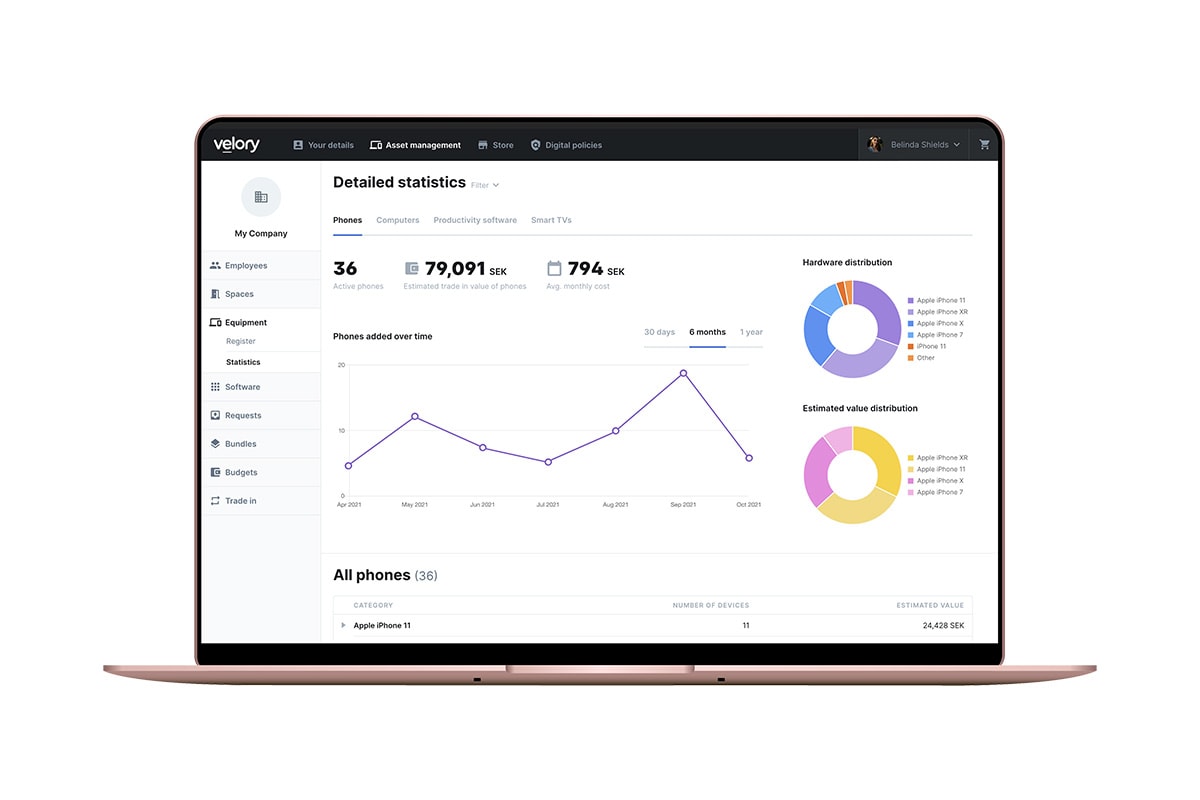Click the Trade in arrows icon
This screenshot has height=800, width=1200.
215,500
